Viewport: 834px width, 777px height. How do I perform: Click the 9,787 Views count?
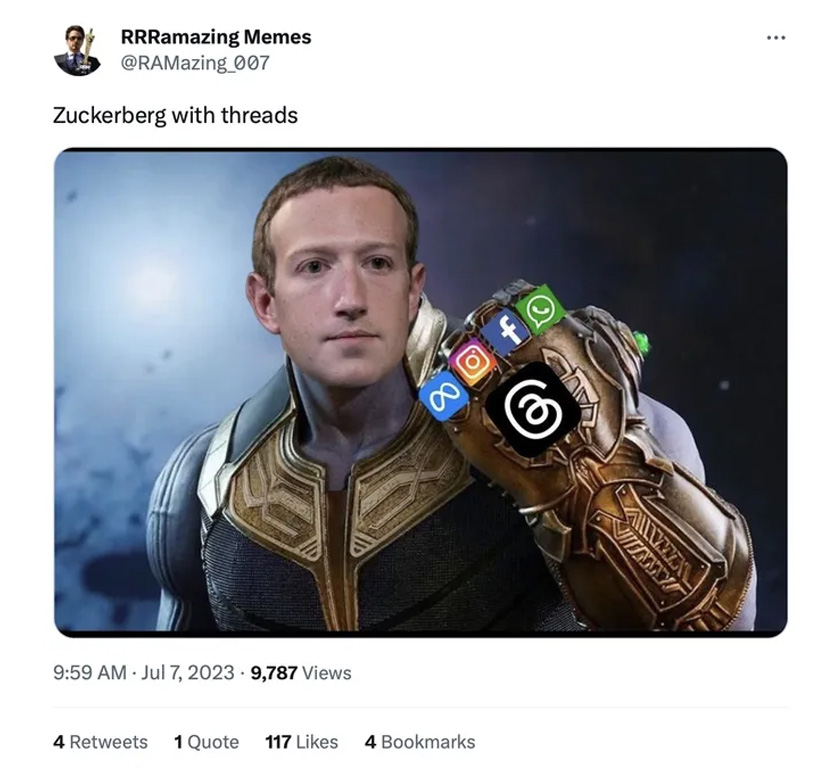coord(301,672)
